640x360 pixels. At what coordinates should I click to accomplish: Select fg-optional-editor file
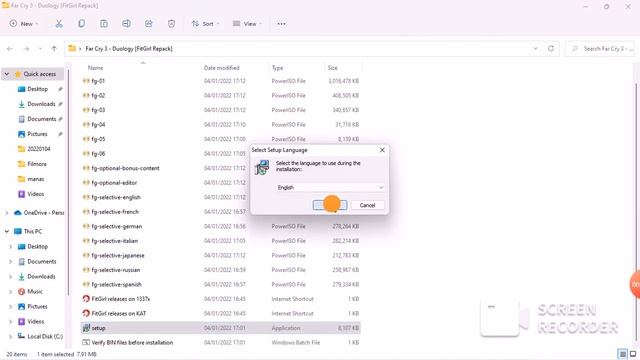pos(114,183)
